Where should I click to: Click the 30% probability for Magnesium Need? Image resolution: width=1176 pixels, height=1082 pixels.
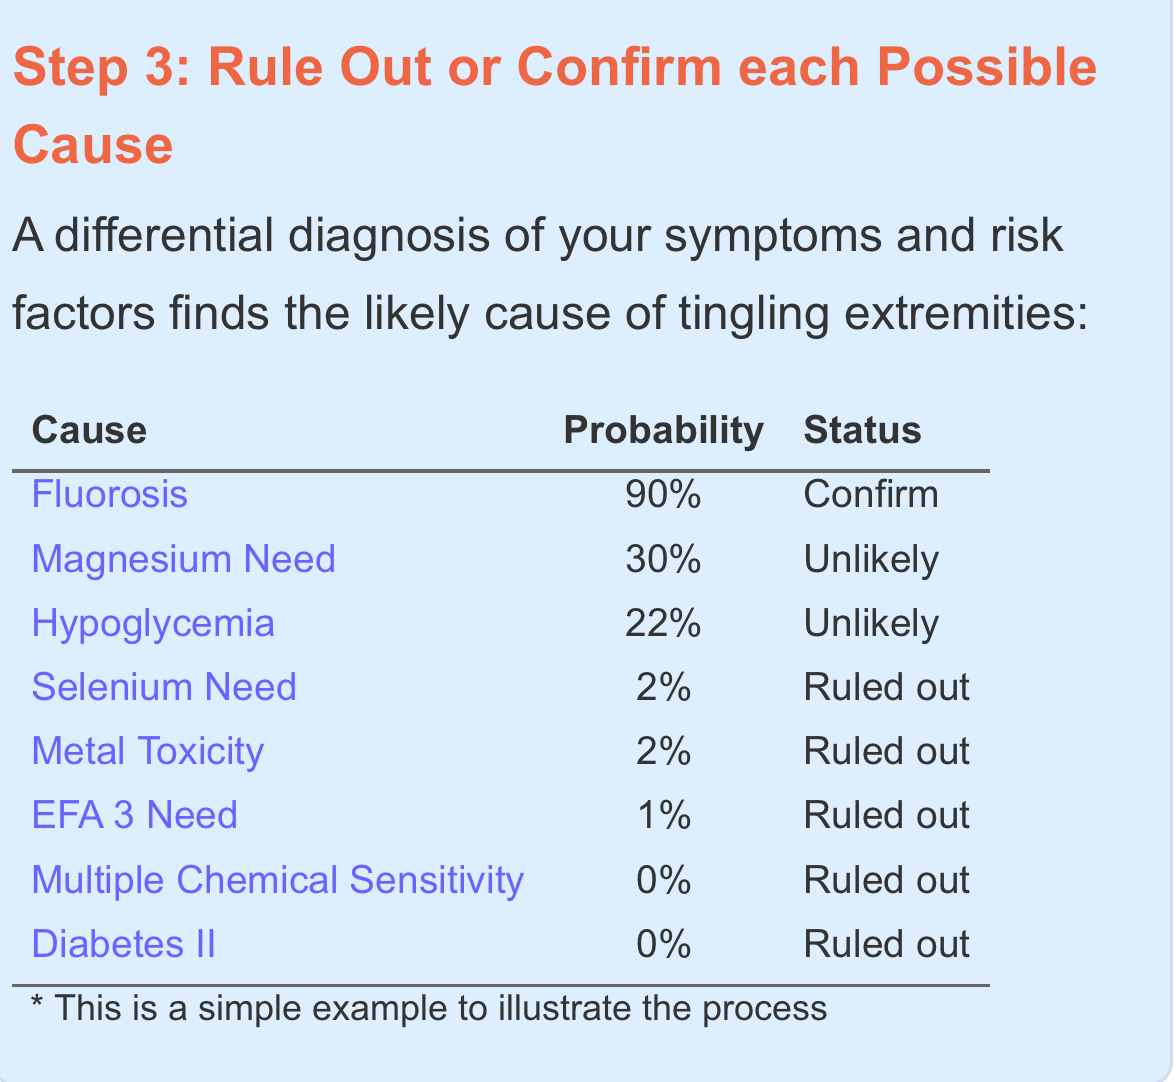(664, 559)
